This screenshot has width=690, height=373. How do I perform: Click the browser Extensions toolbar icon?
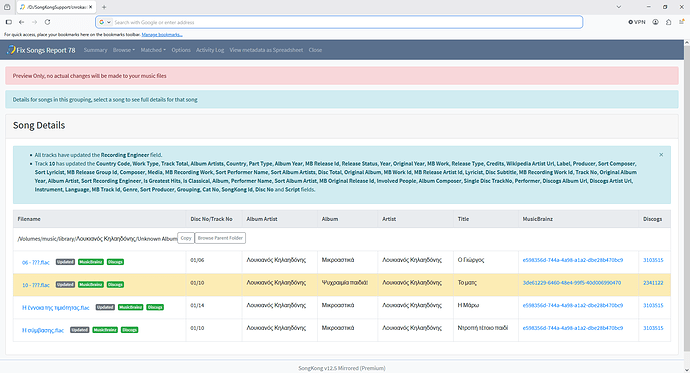668,22
